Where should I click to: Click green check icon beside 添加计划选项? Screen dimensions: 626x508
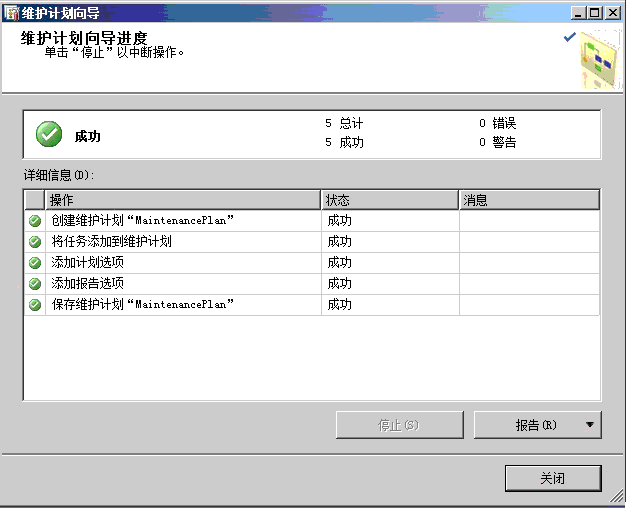(35, 263)
